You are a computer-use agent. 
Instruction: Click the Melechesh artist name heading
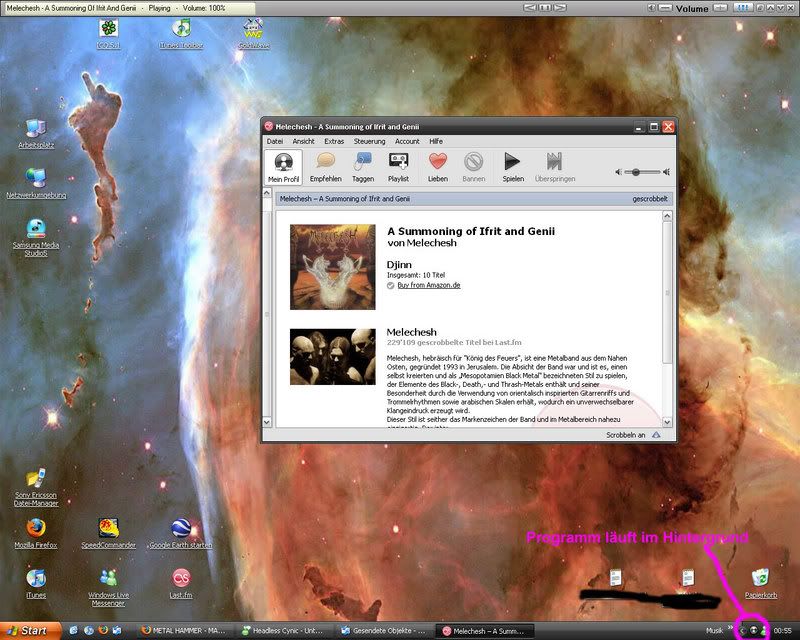coord(411,332)
